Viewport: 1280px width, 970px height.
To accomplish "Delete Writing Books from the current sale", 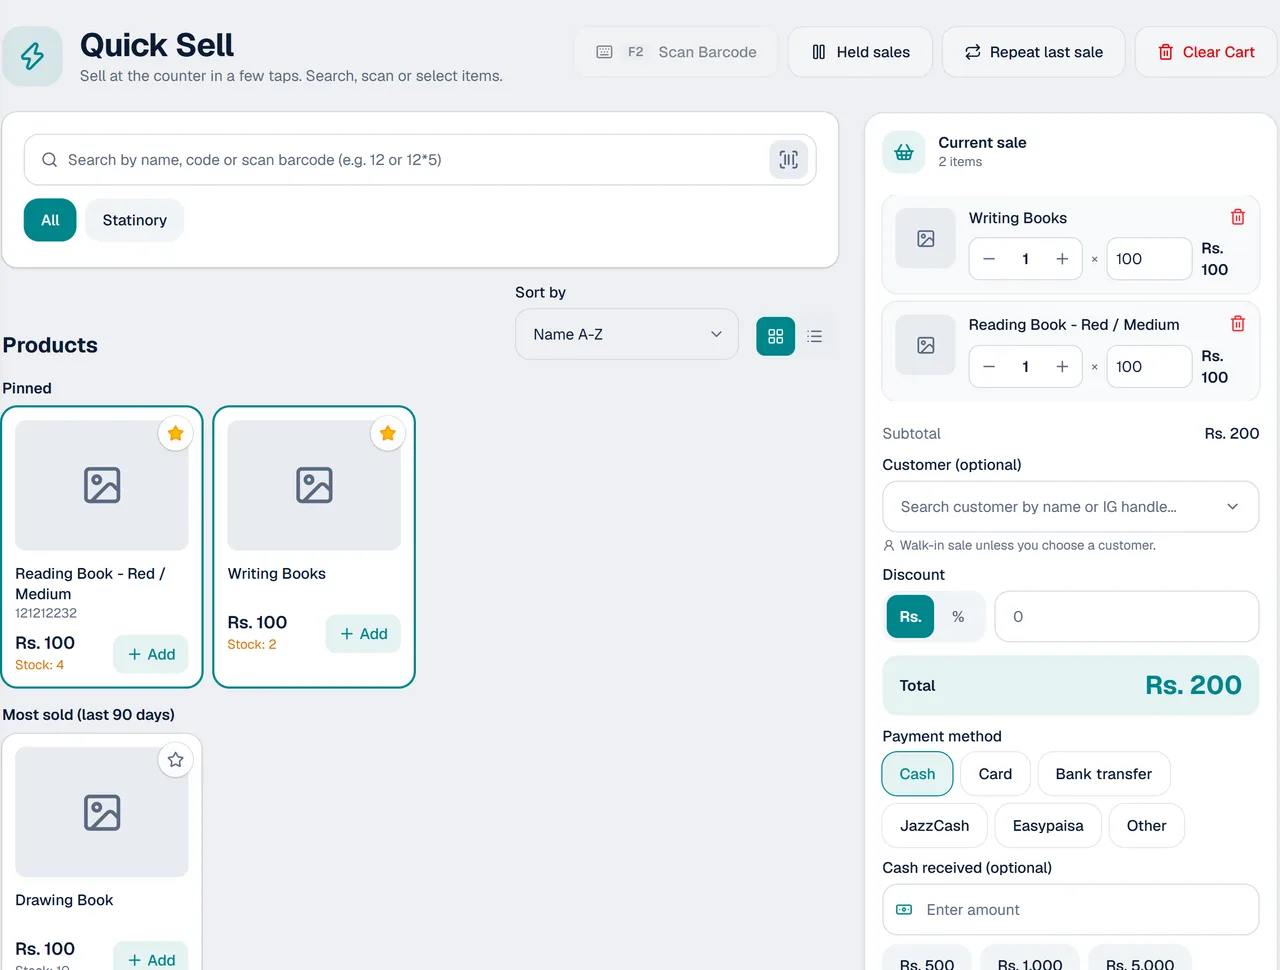I will pos(1237,217).
